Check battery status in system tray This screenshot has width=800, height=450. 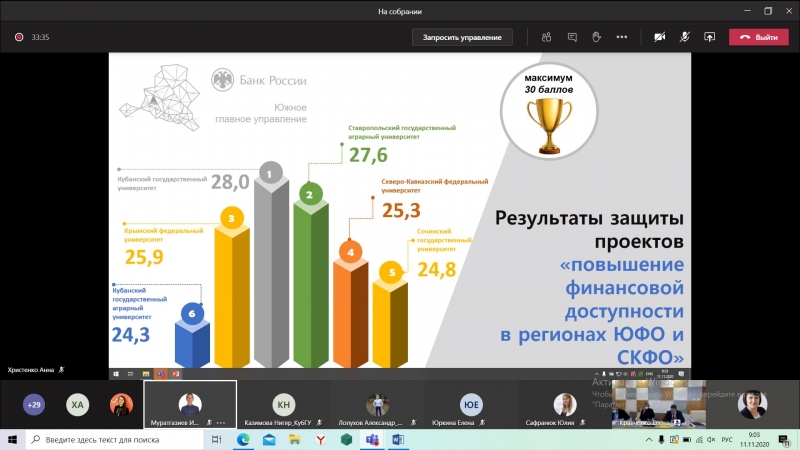coord(687,440)
